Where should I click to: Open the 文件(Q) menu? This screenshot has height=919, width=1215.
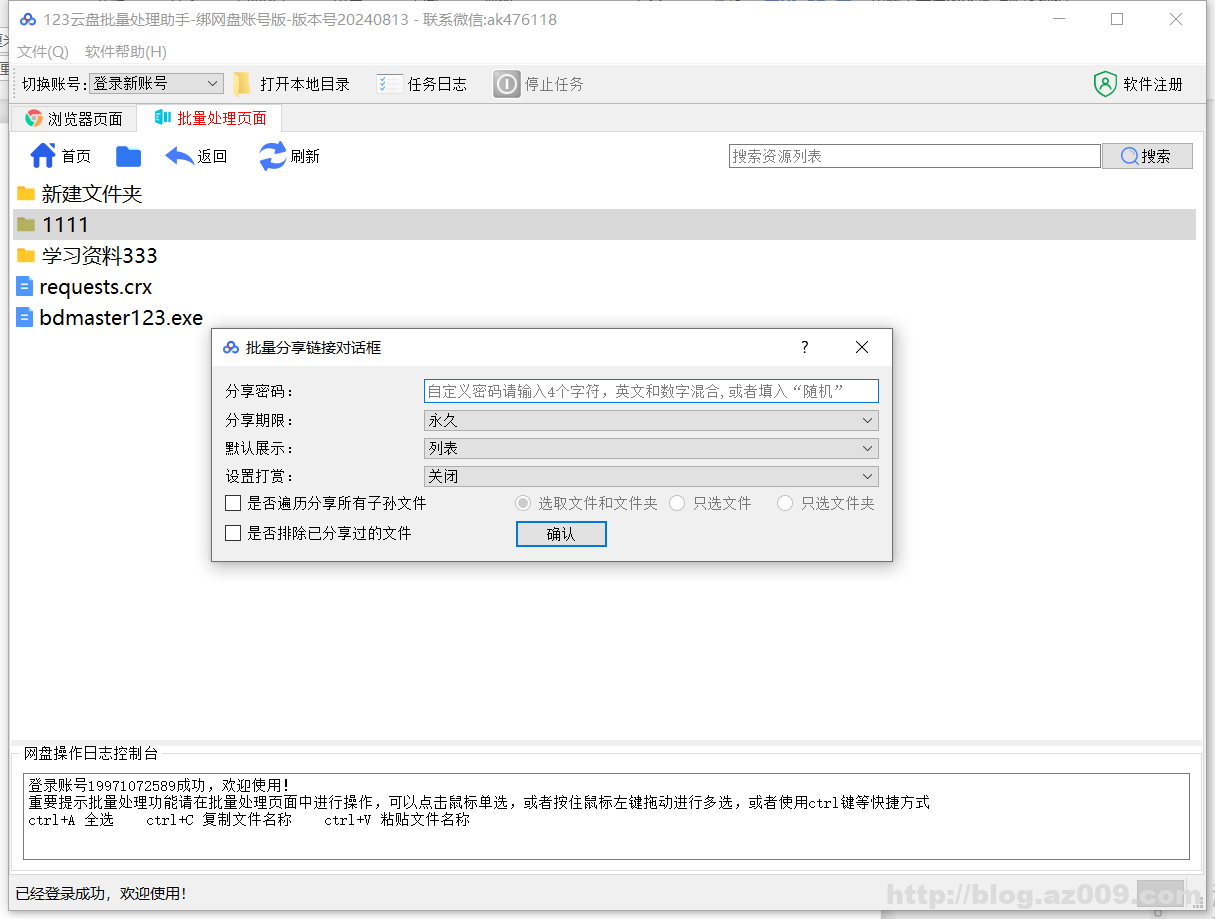[43, 52]
